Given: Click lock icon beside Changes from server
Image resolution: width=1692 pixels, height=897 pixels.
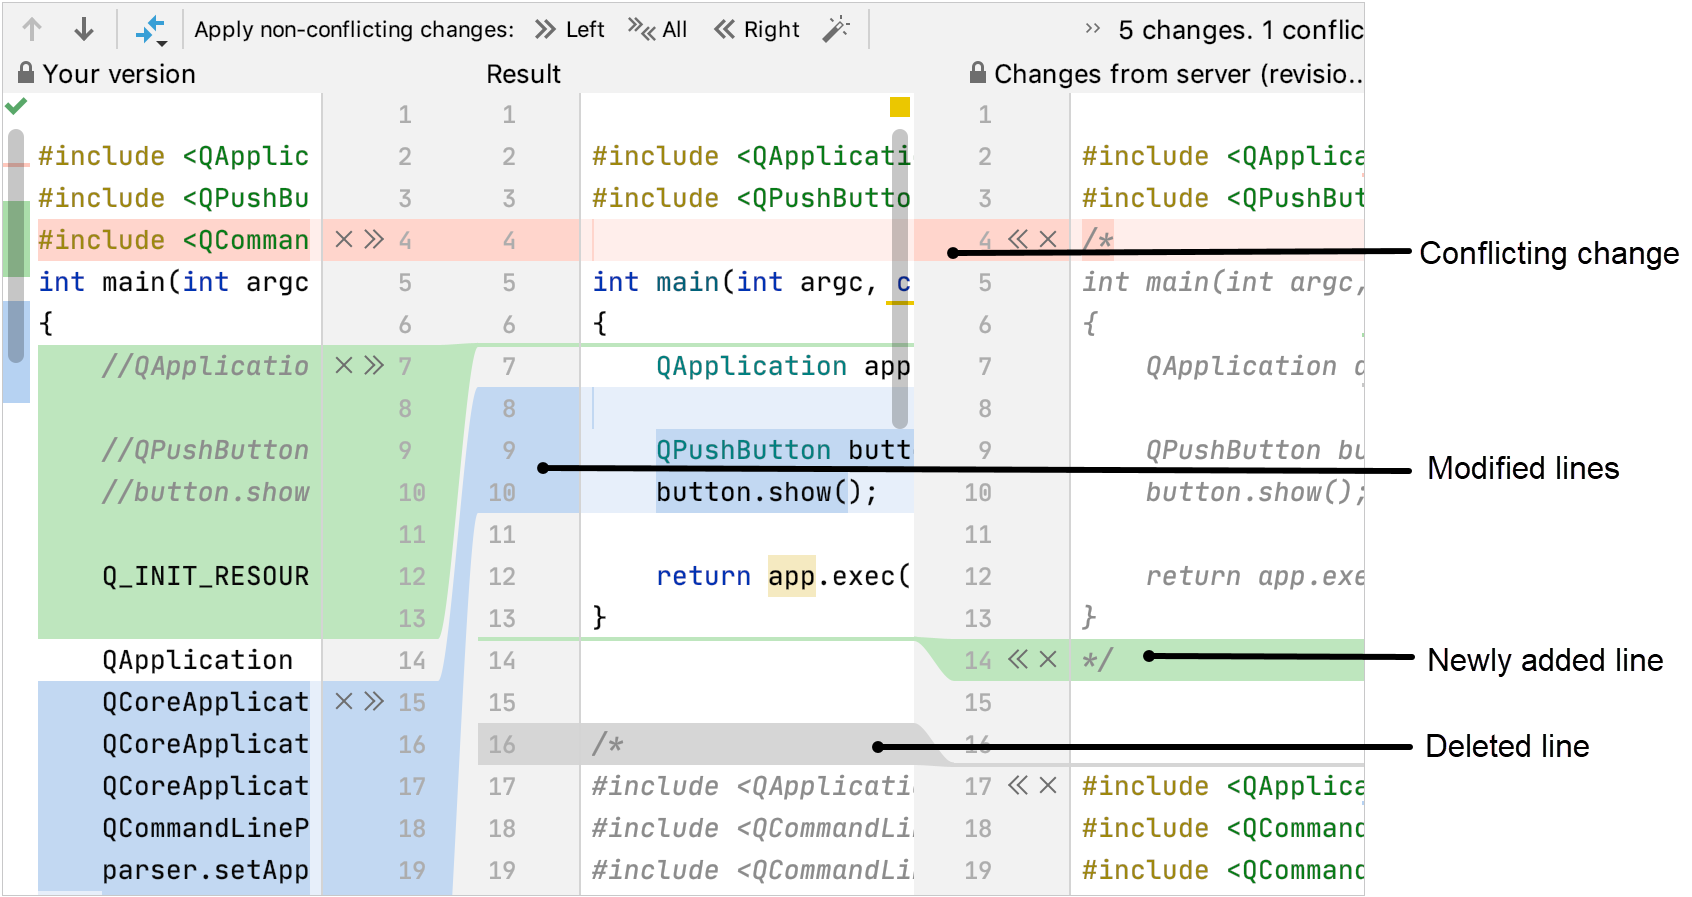Looking at the screenshot, I should point(978,72).
